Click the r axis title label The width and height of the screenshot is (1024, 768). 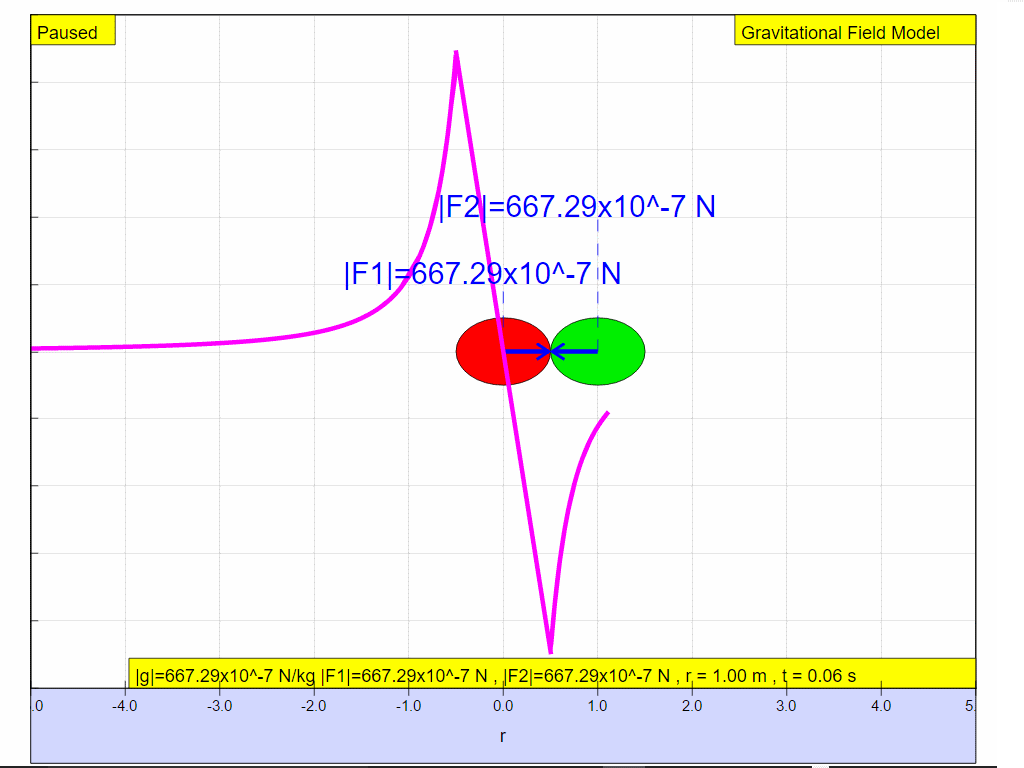click(503, 737)
